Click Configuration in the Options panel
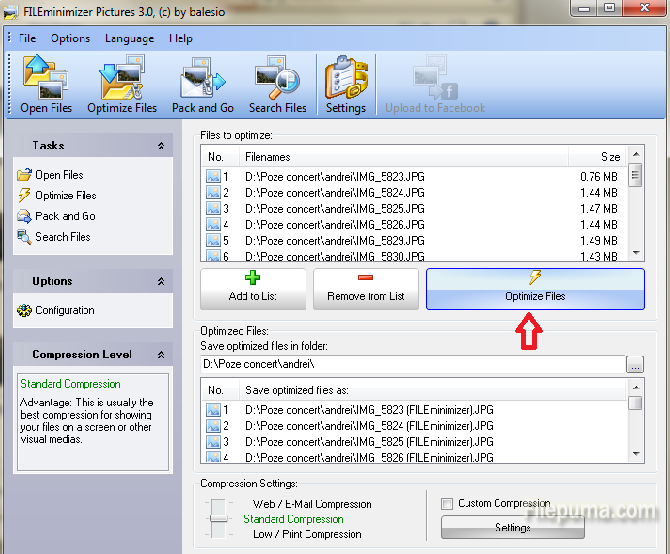The width and height of the screenshot is (670, 554). (x=64, y=310)
